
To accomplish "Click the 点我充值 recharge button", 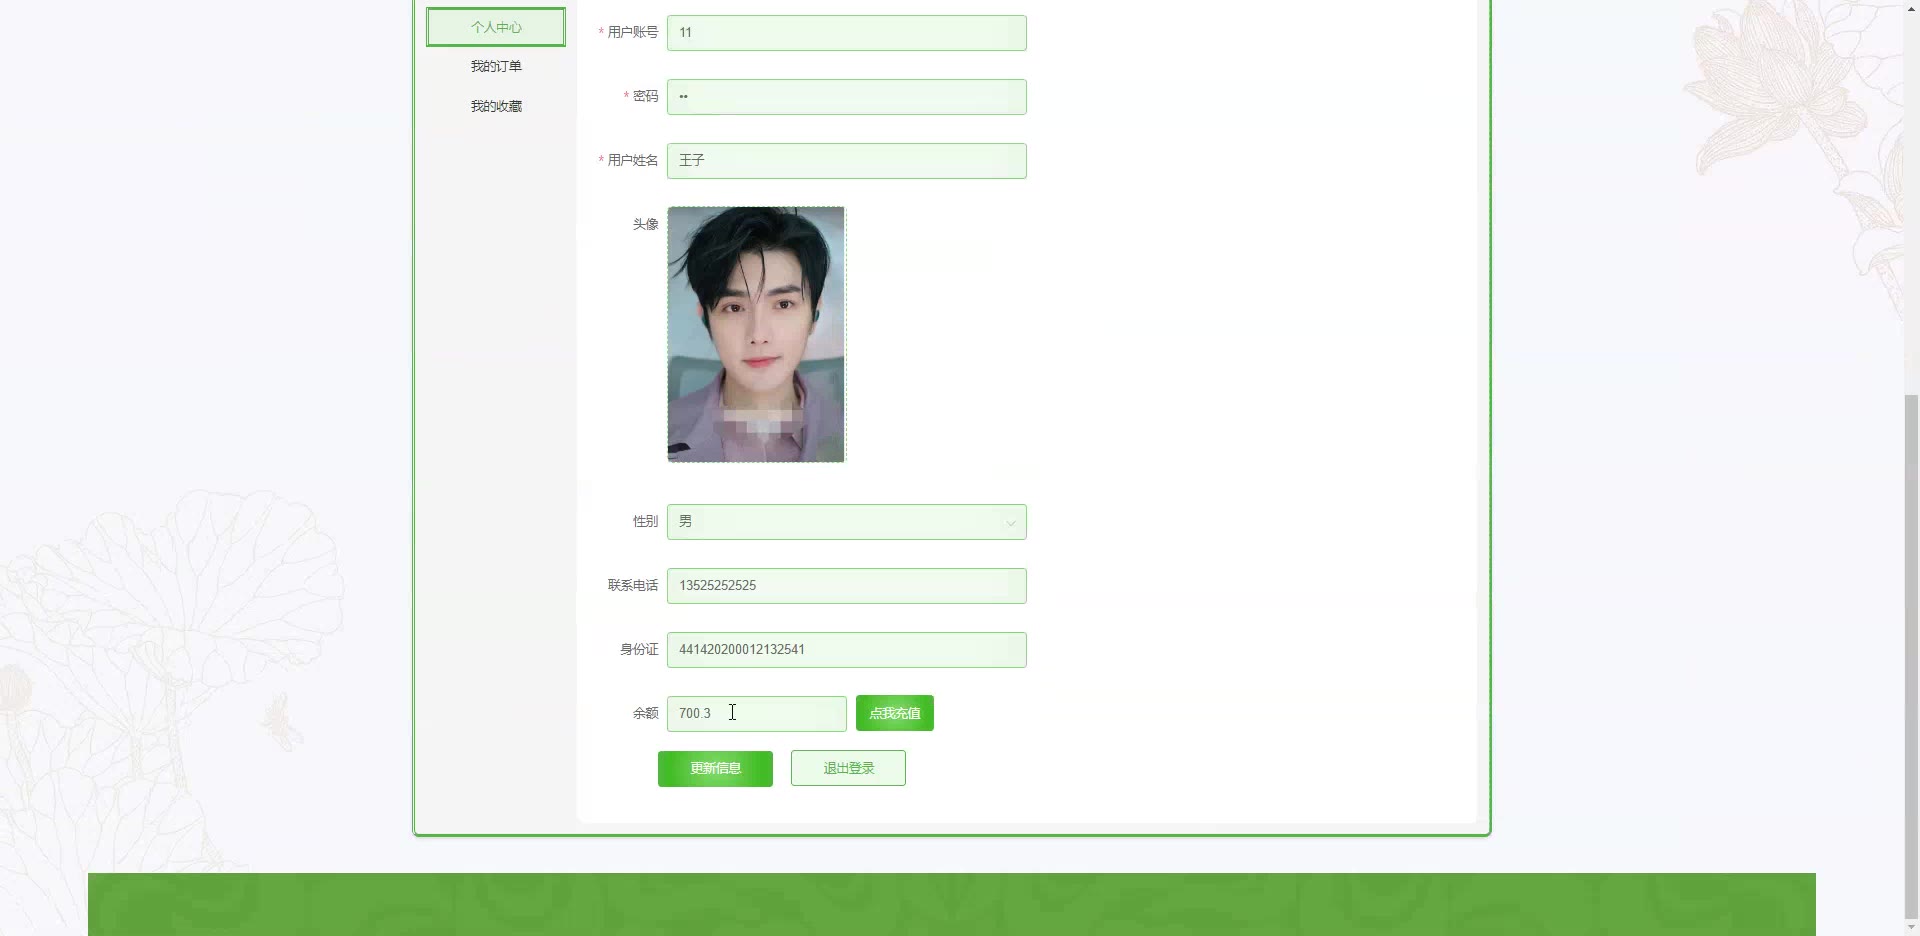I will pyautogui.click(x=894, y=713).
